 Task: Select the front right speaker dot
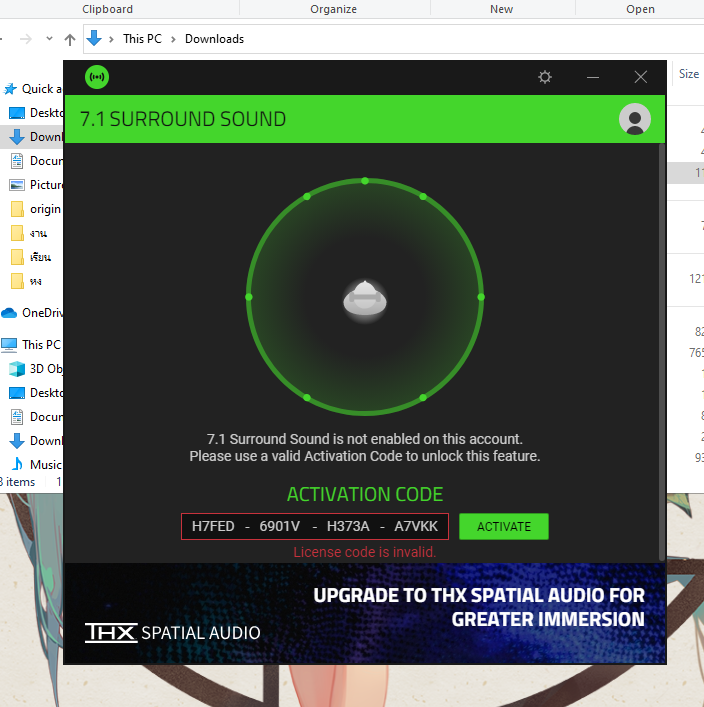point(423,197)
